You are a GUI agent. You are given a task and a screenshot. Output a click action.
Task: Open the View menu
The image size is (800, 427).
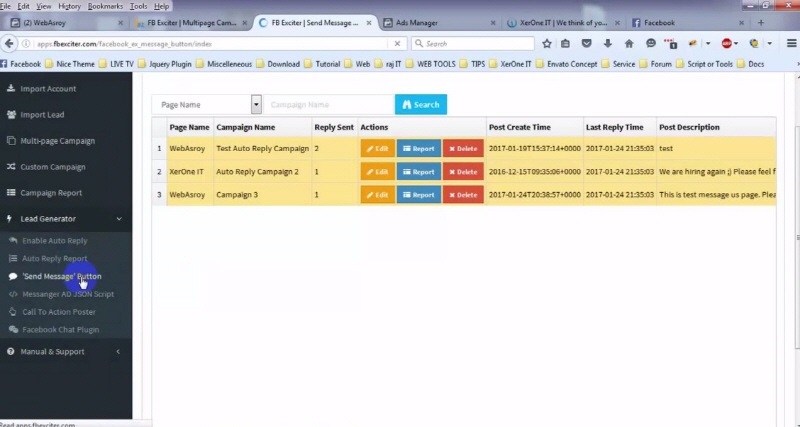click(x=44, y=6)
